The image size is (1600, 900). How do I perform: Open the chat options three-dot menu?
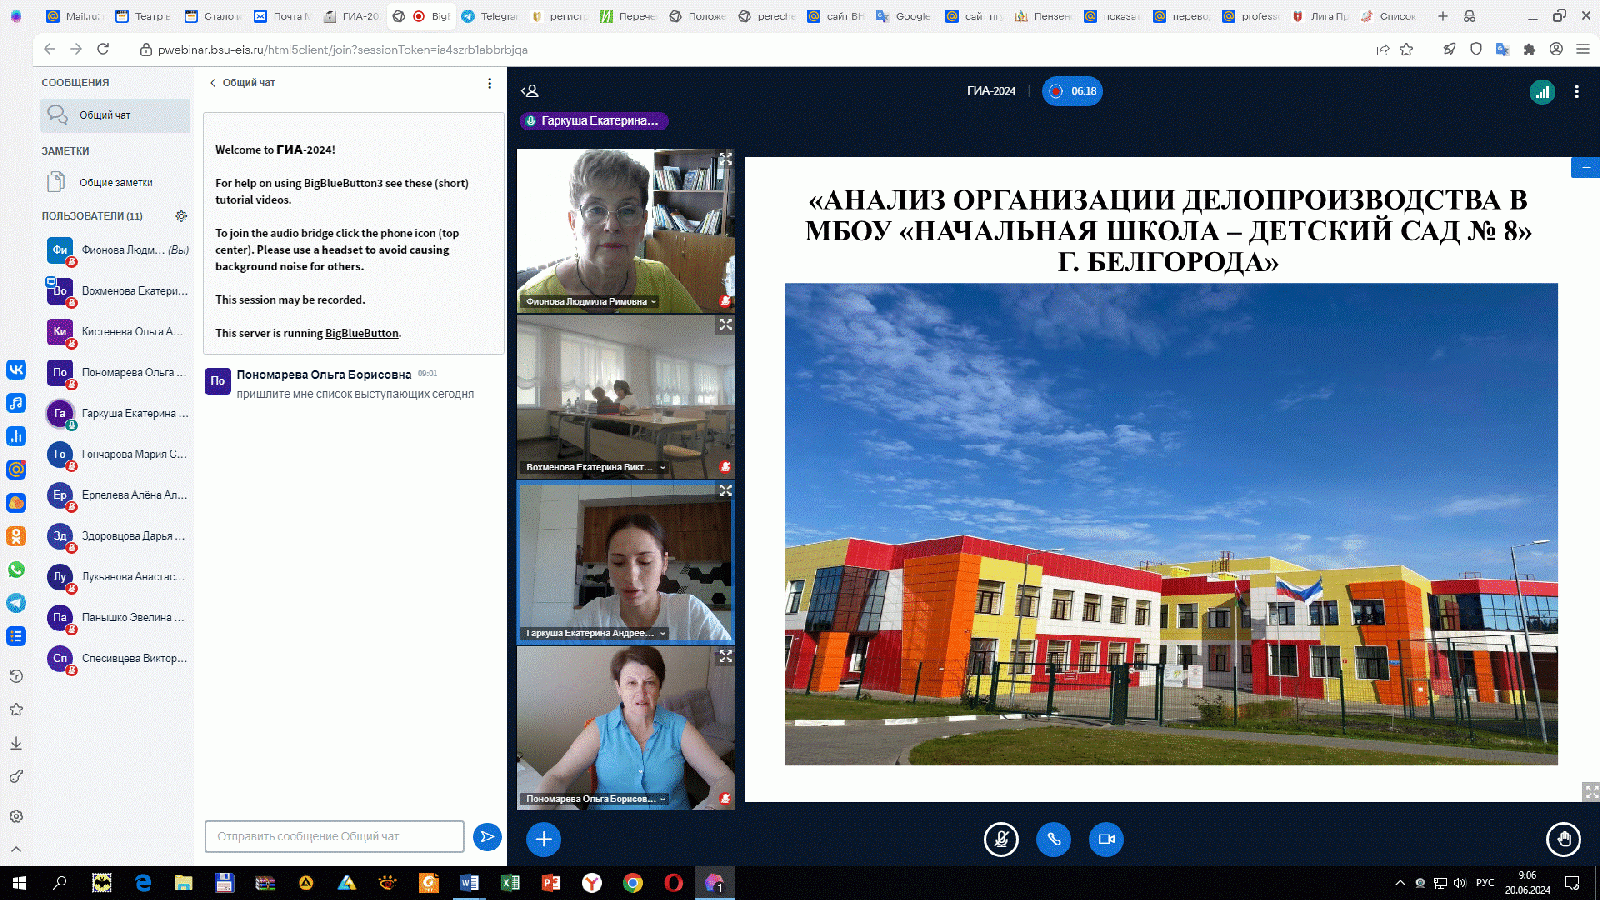(489, 83)
